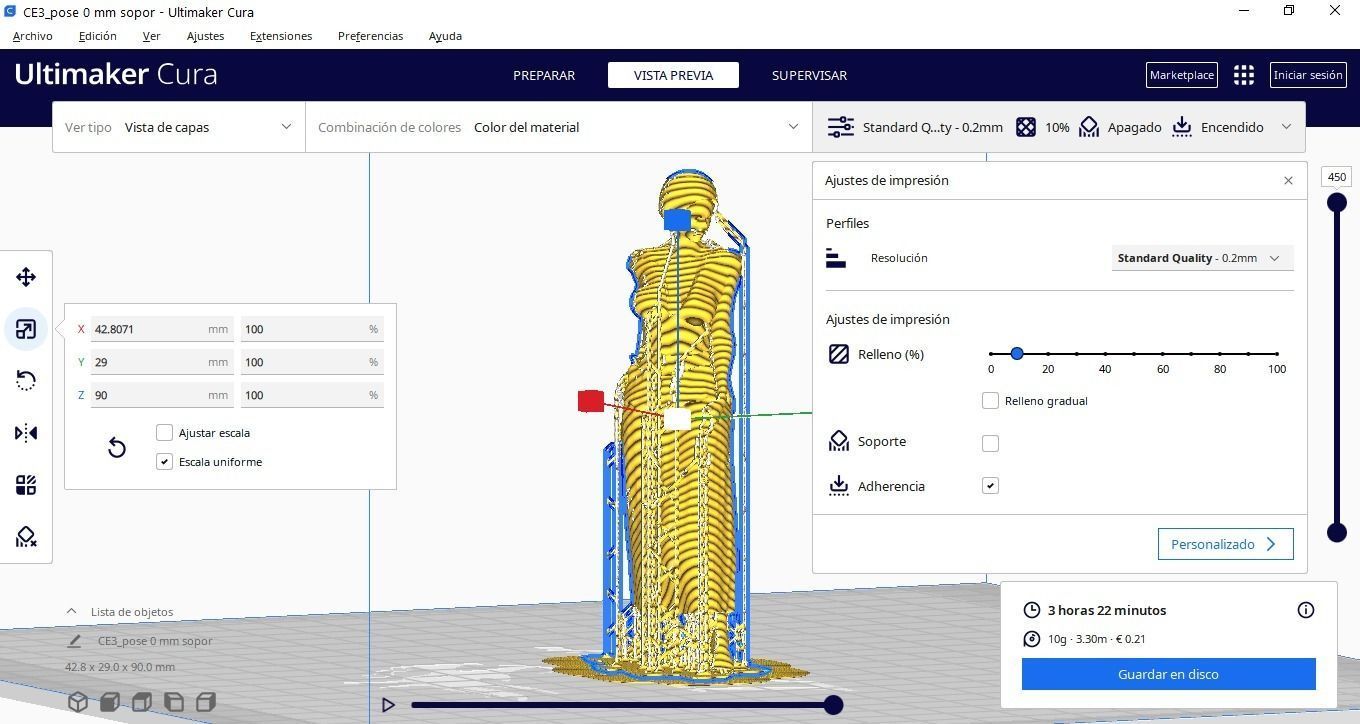Screen dimensions: 1360x724
Task: Select the Move tool
Action: point(26,277)
